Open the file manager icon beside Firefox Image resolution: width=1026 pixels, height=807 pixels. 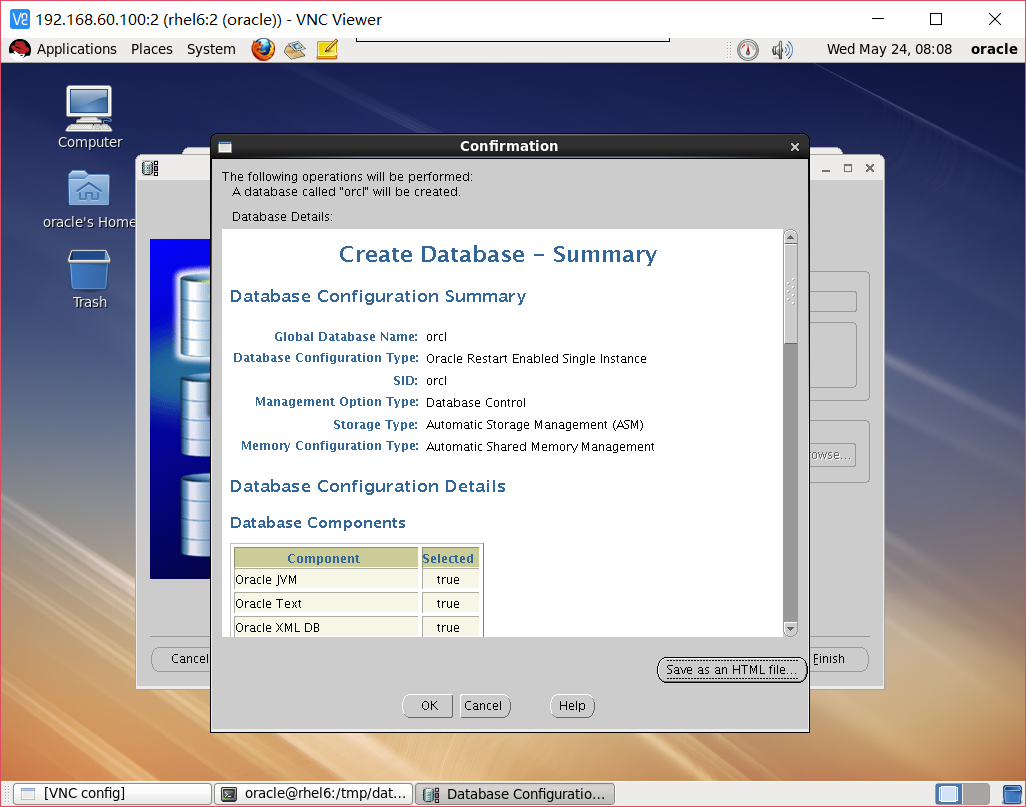(294, 49)
